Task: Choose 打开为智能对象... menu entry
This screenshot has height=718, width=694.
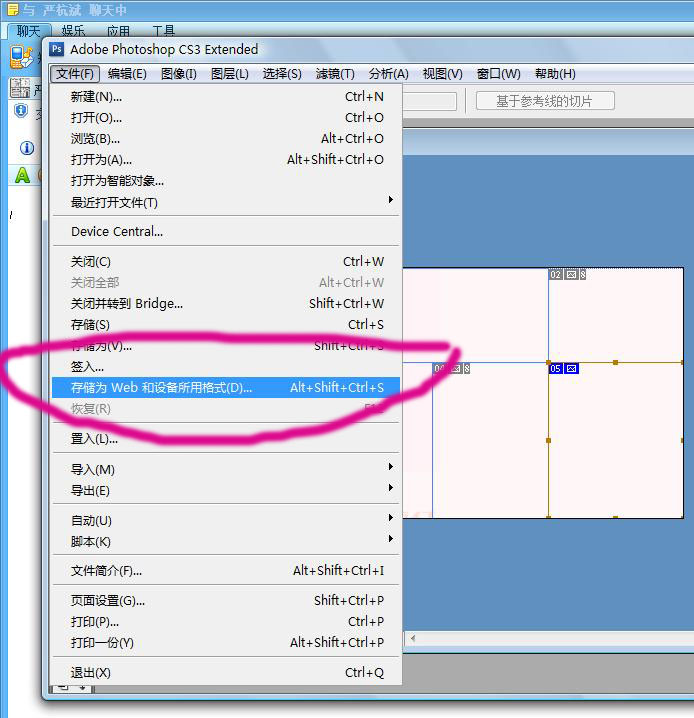Action: (x=226, y=180)
